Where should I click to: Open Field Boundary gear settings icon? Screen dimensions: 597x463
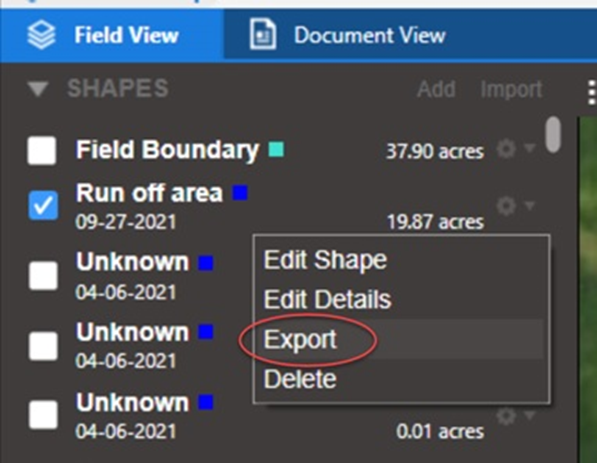506,148
